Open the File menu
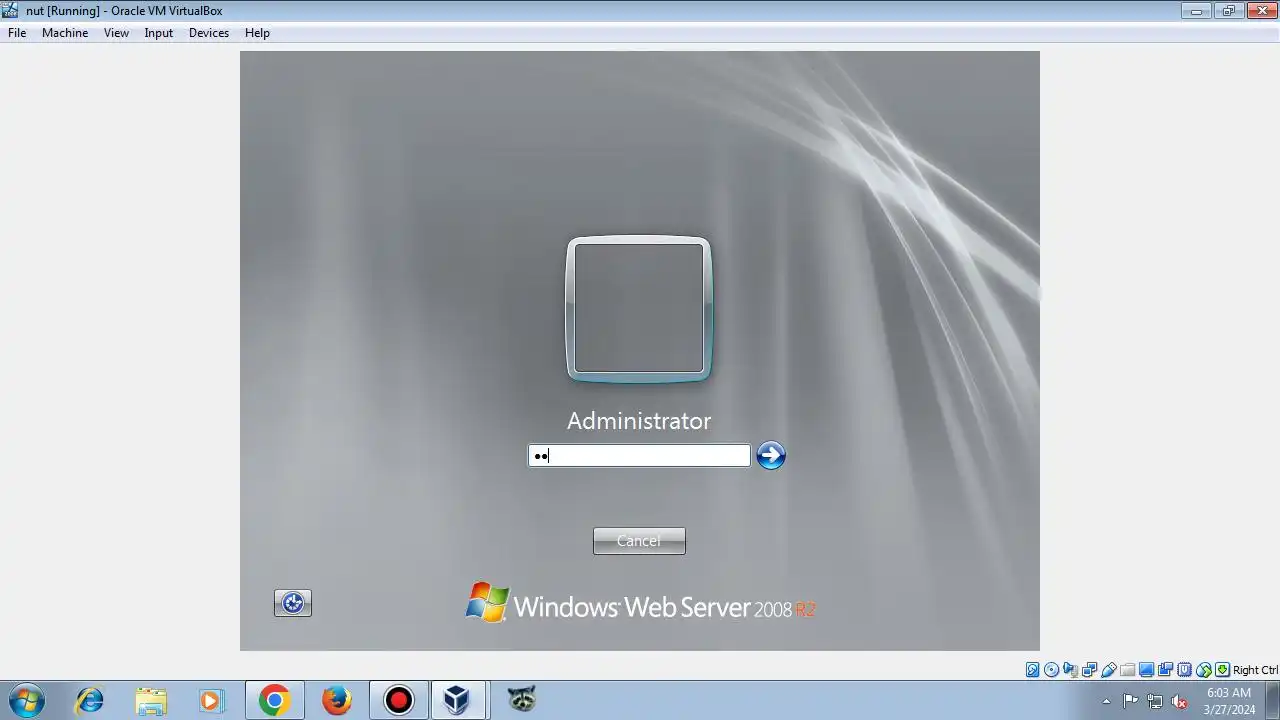Screen dimensions: 1280x720 click(17, 33)
